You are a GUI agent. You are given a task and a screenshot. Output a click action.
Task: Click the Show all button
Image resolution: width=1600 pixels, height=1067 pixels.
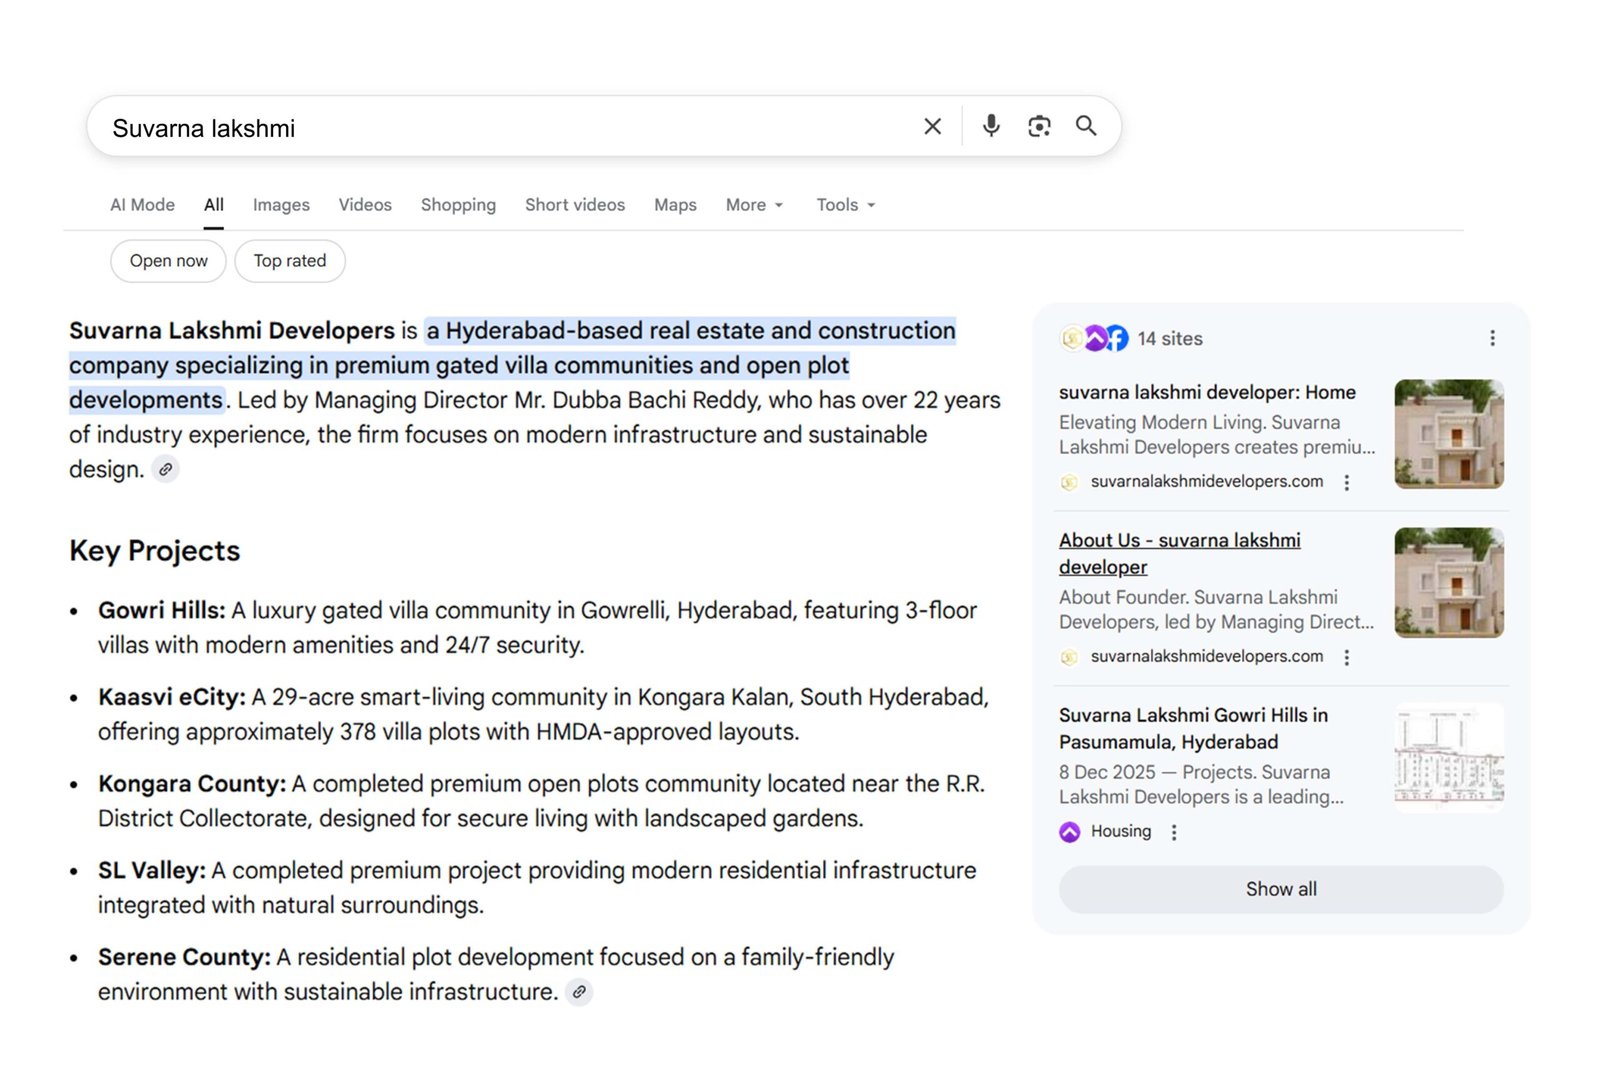(x=1280, y=889)
